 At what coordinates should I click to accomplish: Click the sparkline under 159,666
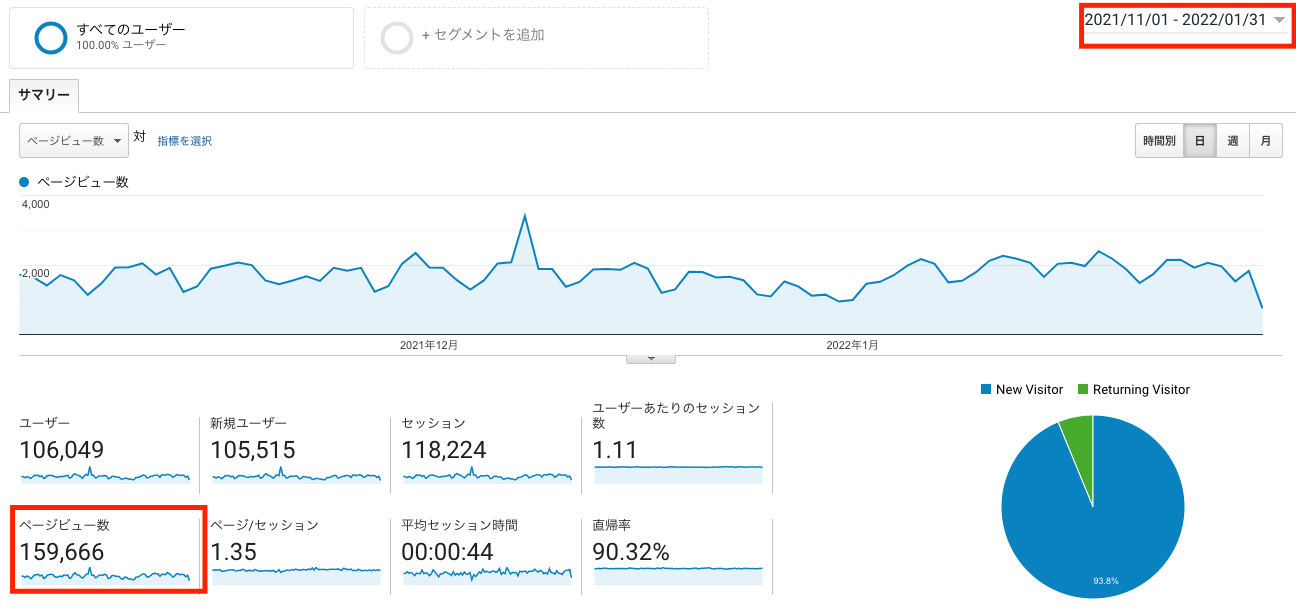[105, 575]
